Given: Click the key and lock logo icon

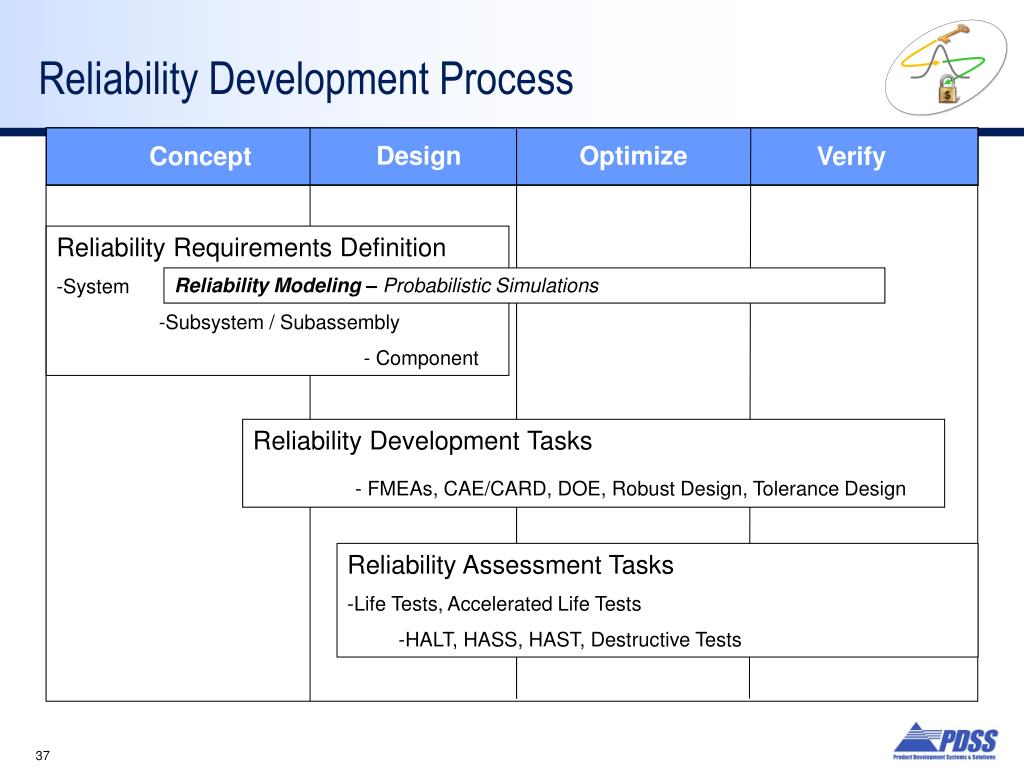Looking at the screenshot, I should click(946, 67).
